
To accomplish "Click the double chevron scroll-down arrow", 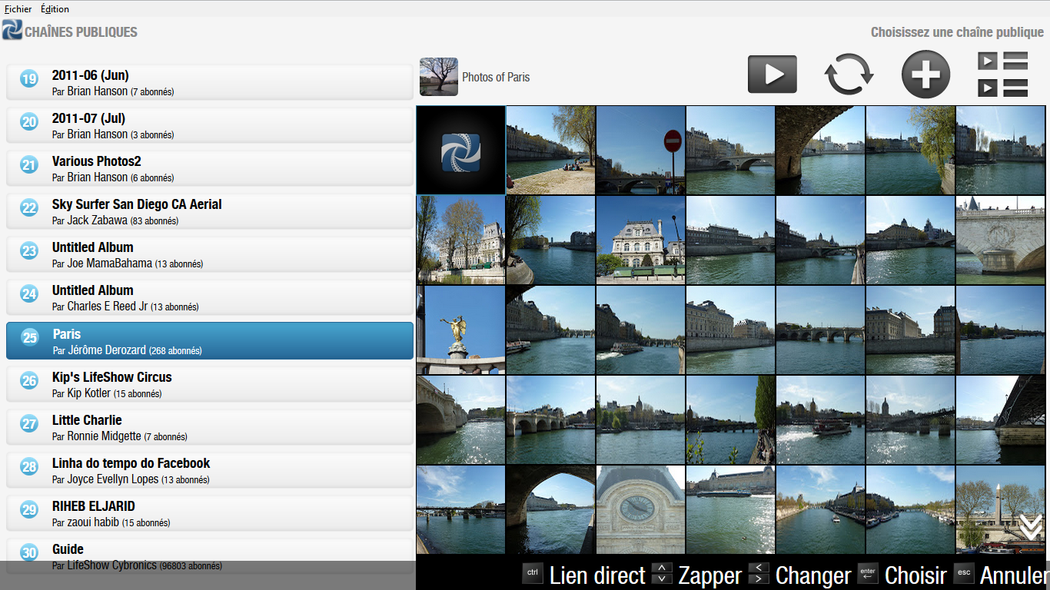I will [1030, 527].
